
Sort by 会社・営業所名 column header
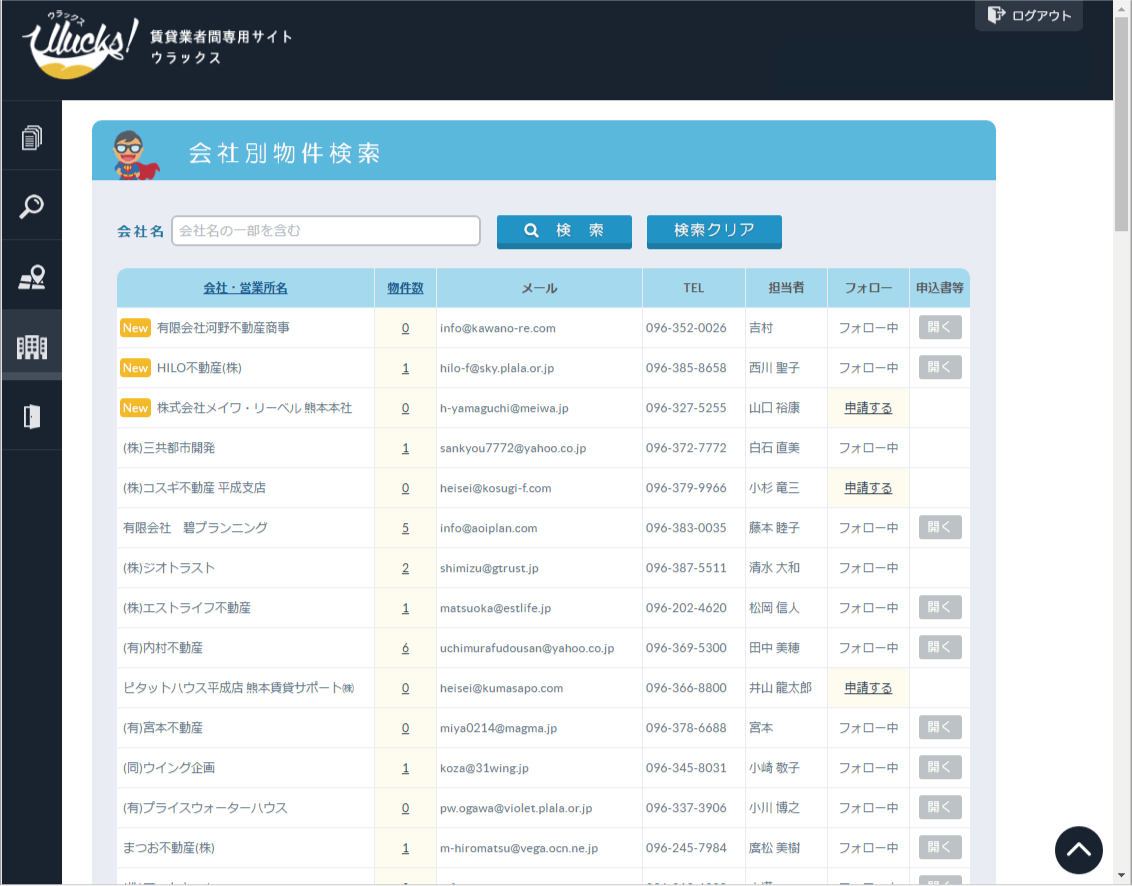click(x=245, y=288)
